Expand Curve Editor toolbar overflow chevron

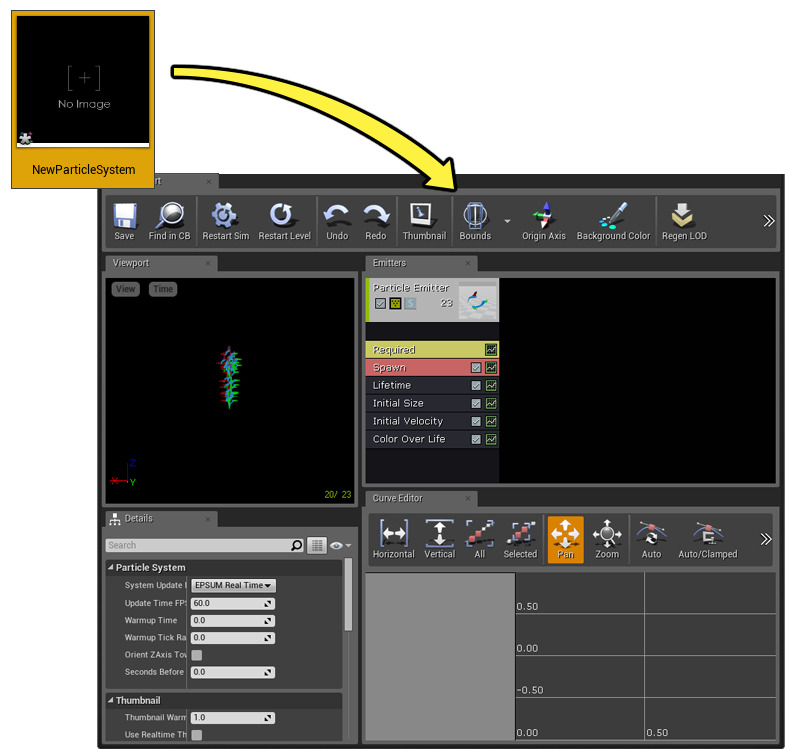[765, 539]
